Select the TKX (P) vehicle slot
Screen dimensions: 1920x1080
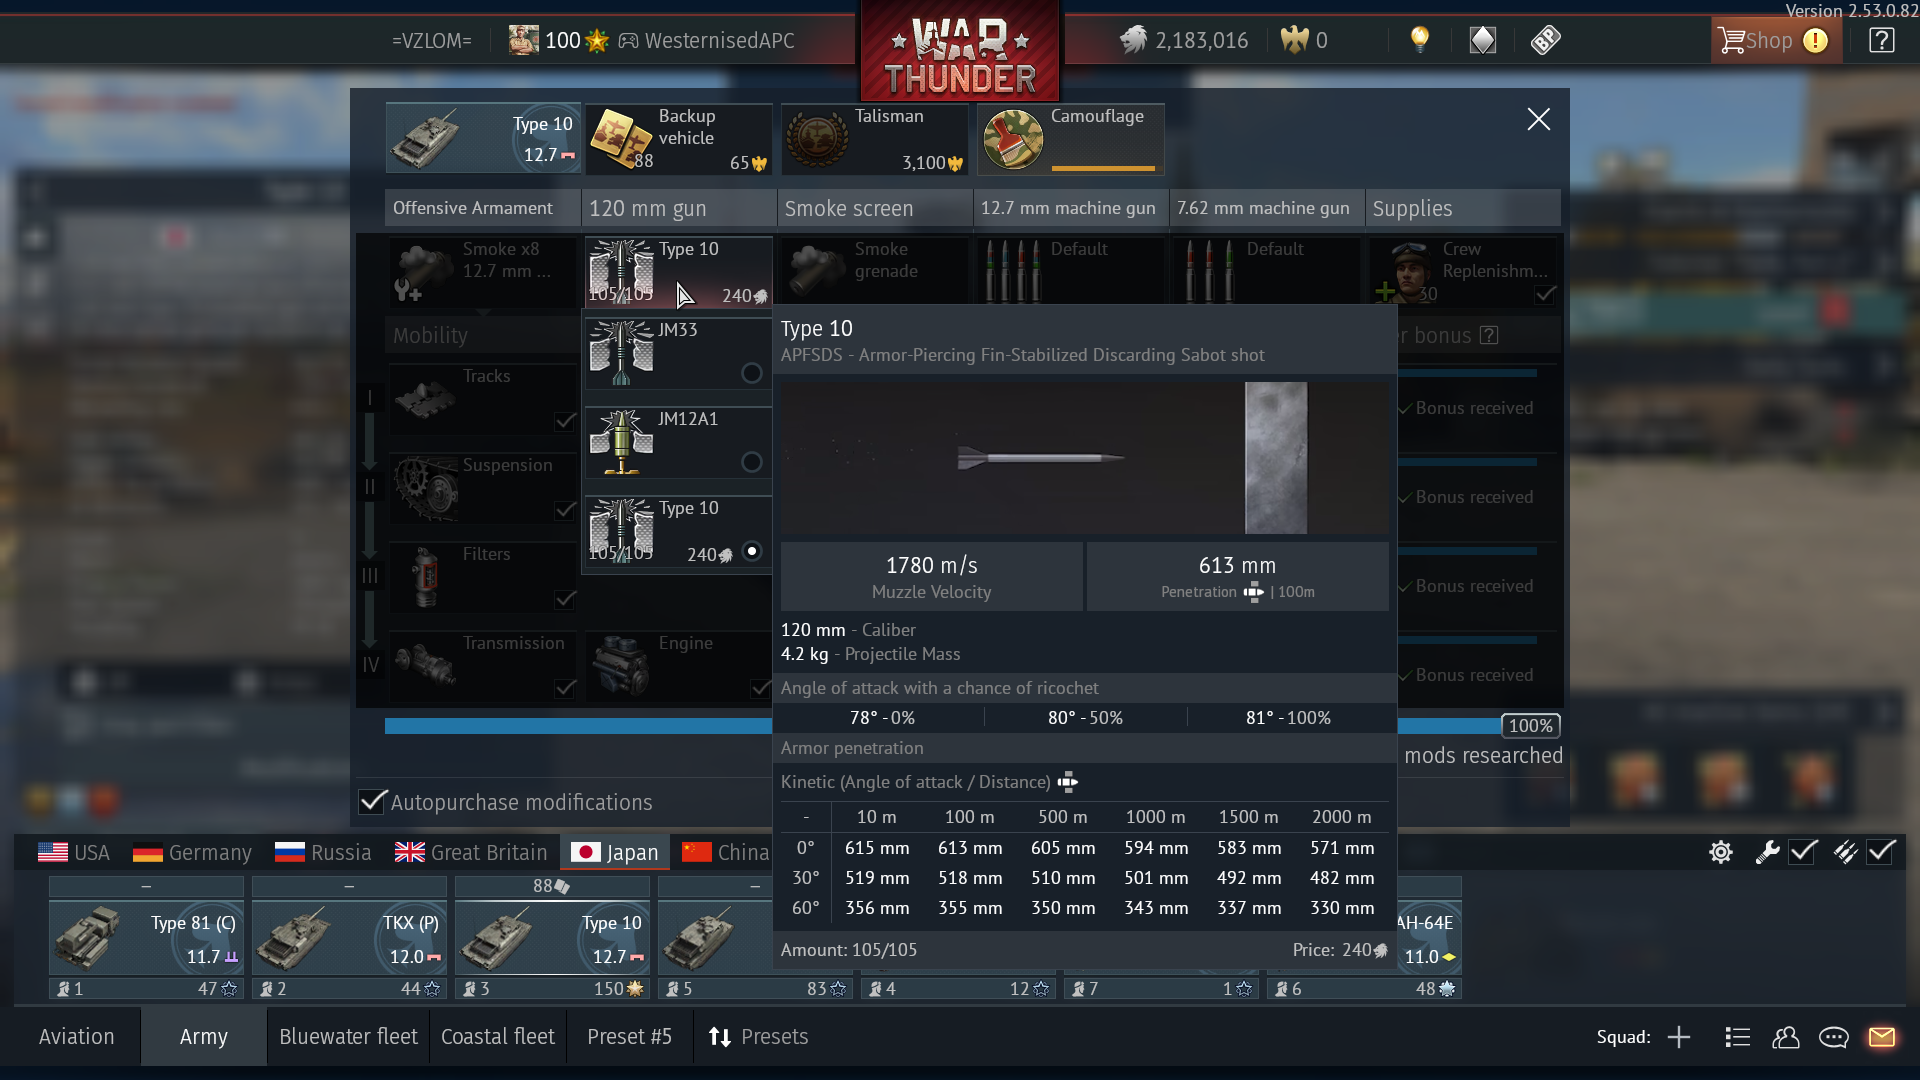349,938
